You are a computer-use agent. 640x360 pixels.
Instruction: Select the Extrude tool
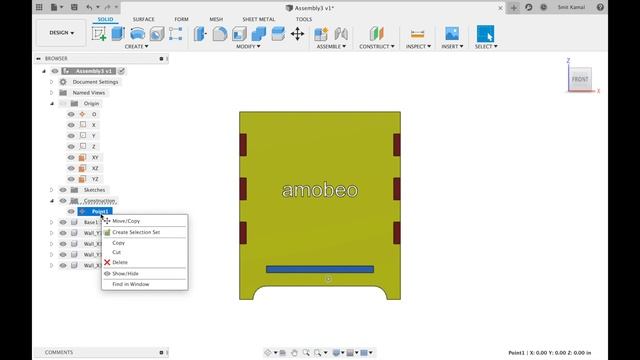[x=118, y=34]
